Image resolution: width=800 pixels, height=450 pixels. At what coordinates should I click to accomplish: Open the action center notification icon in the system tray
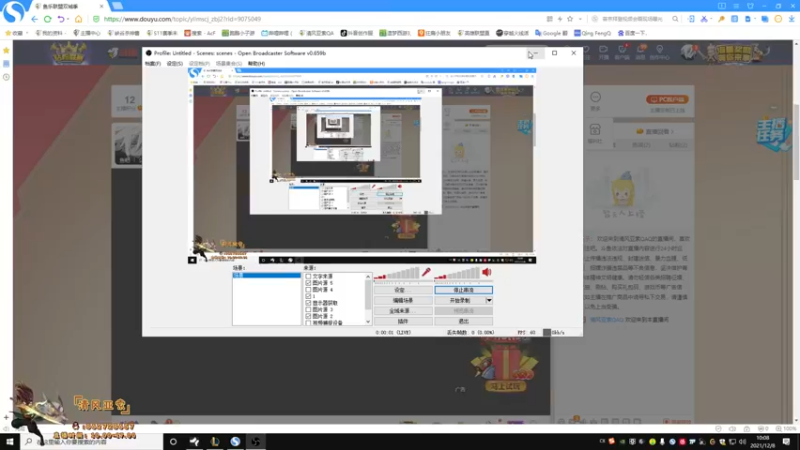(x=786, y=441)
